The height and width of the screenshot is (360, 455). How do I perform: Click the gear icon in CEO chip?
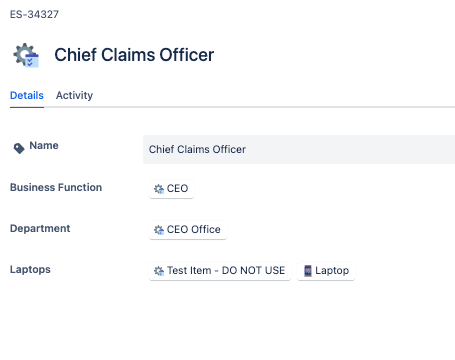point(159,189)
